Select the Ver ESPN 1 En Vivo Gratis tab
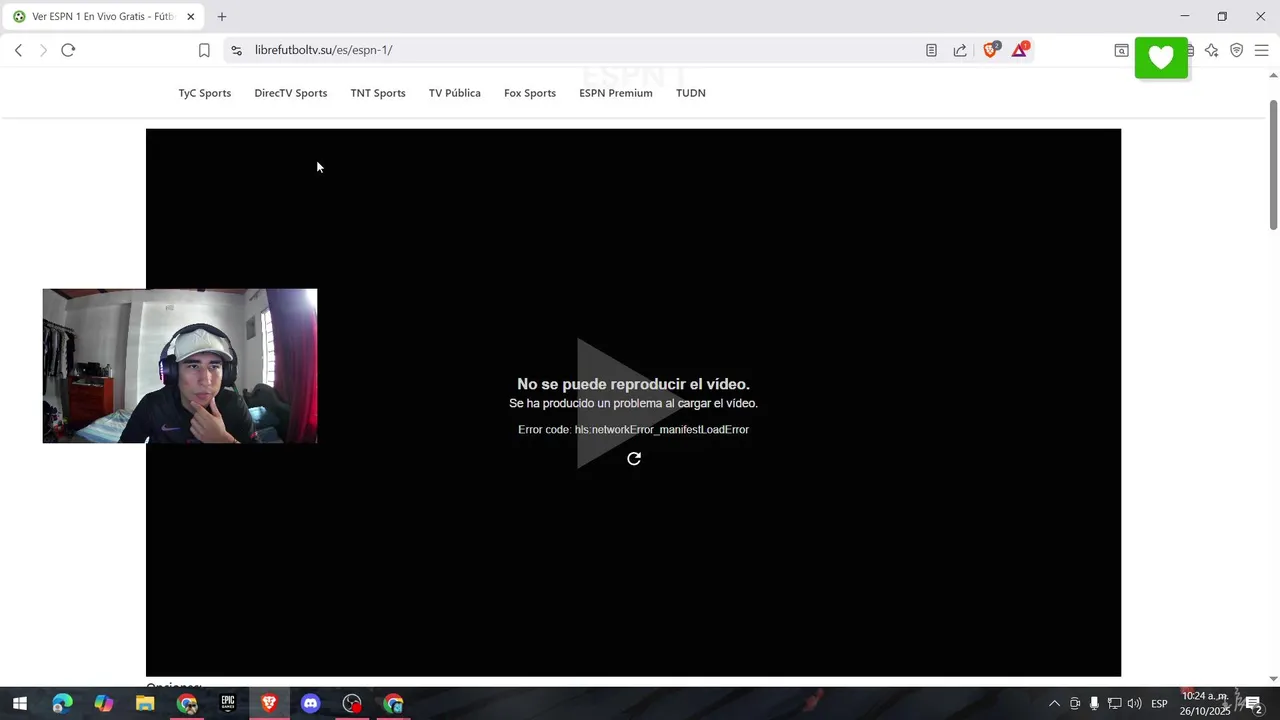The height and width of the screenshot is (720, 1280). pyautogui.click(x=104, y=17)
